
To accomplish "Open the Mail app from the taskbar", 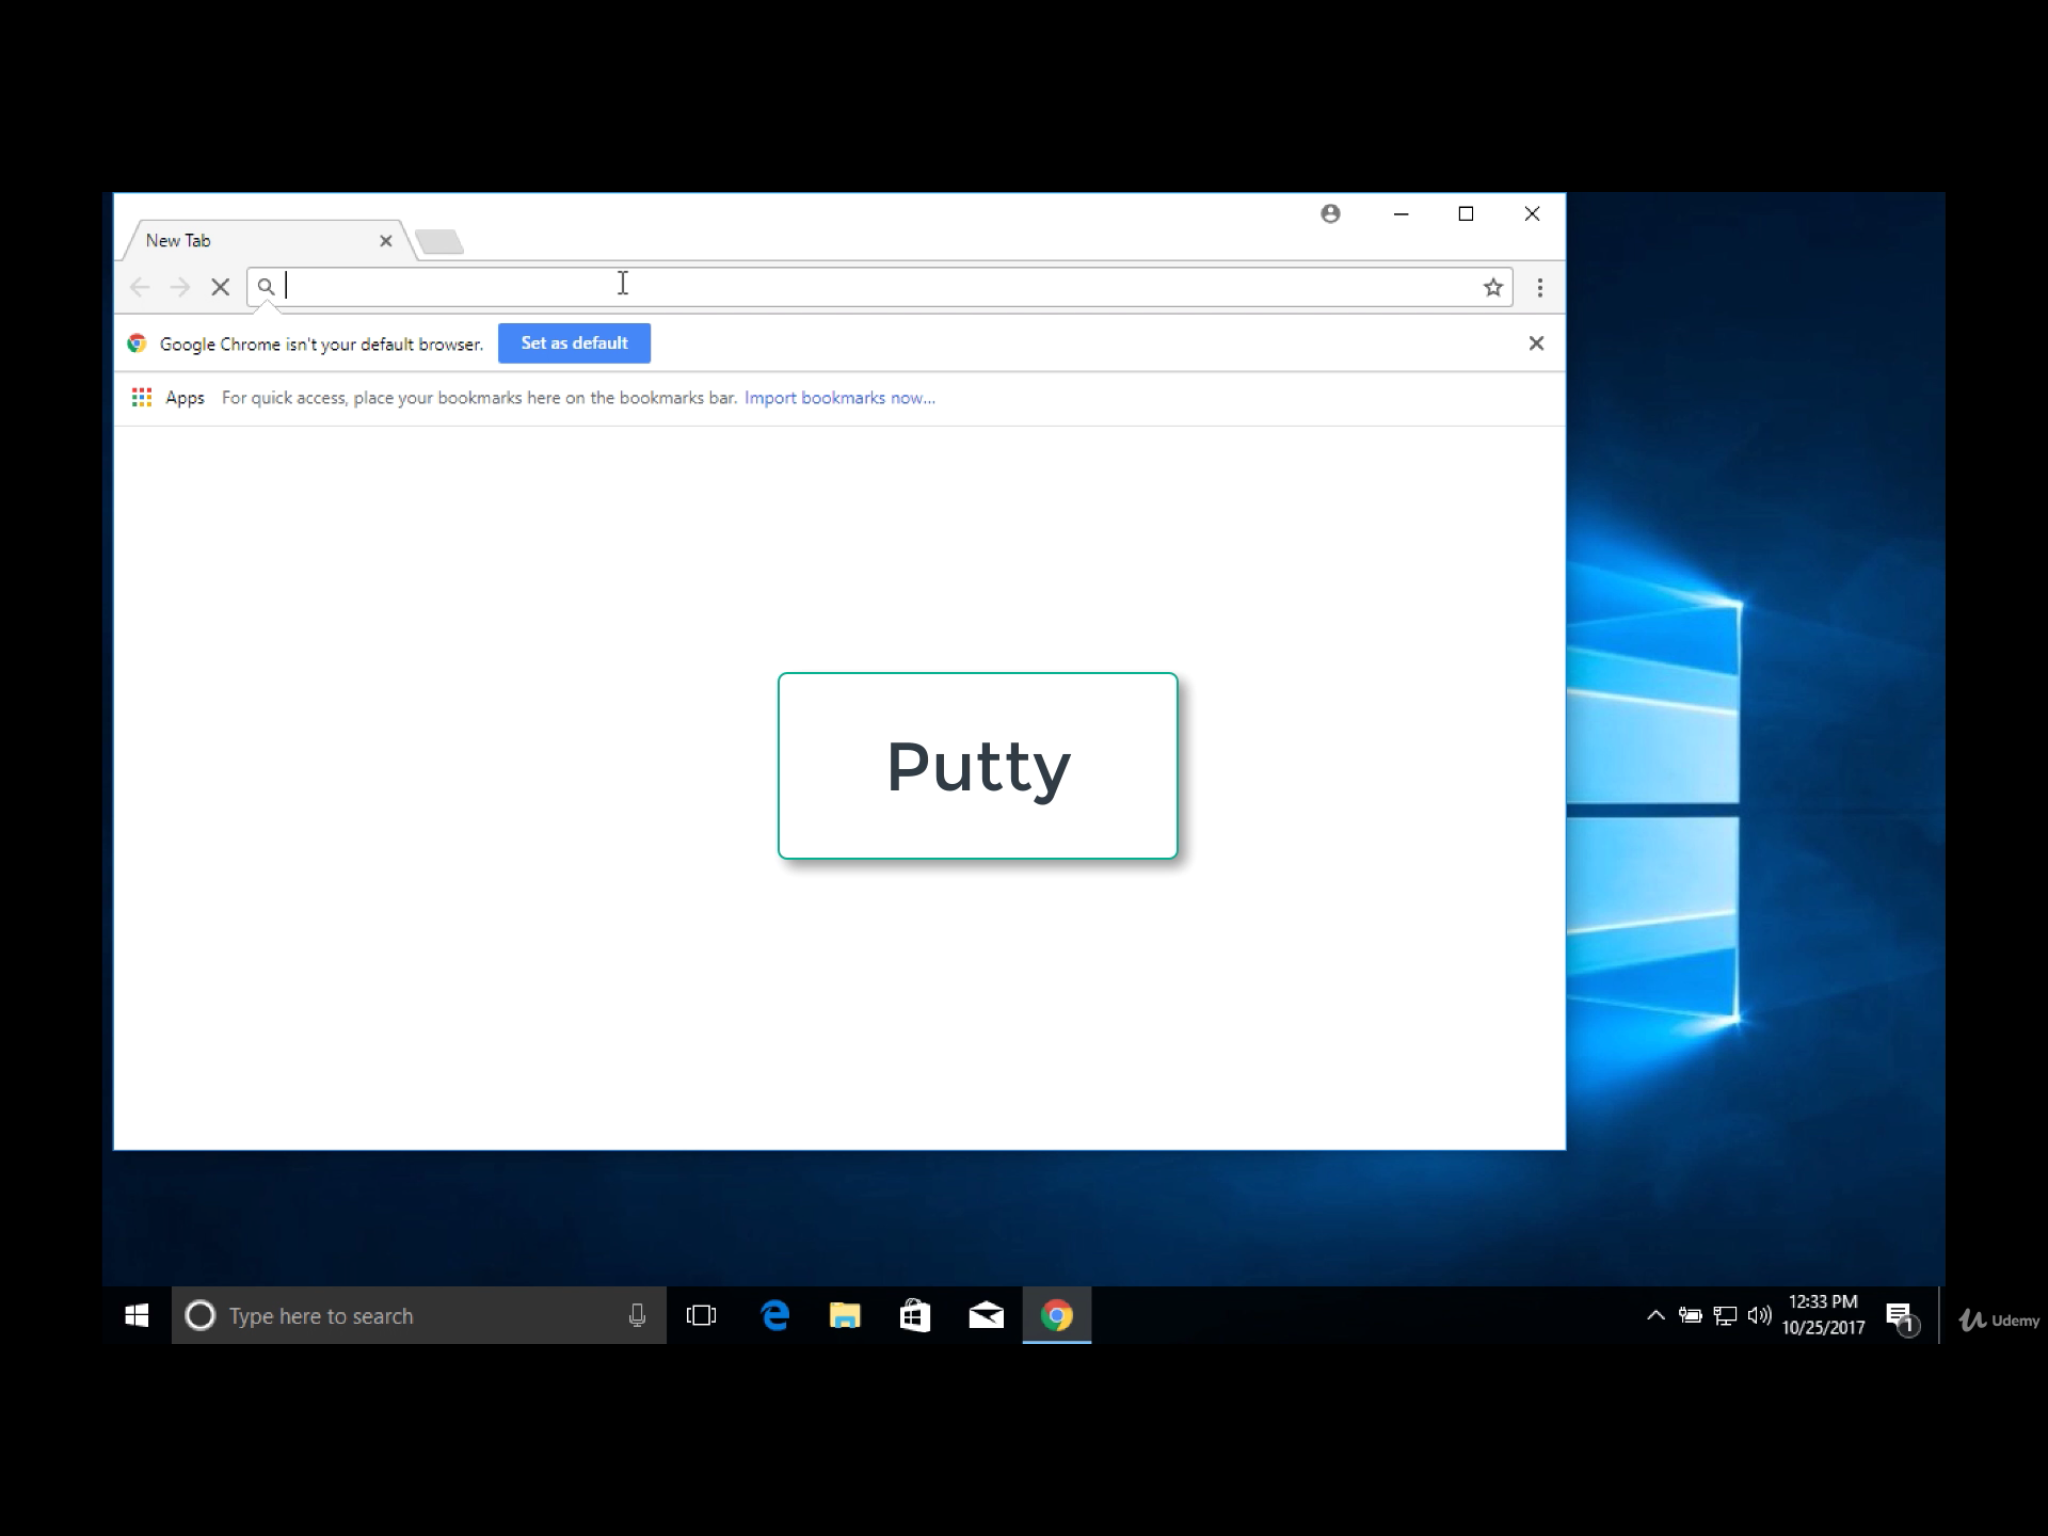I will (x=986, y=1316).
